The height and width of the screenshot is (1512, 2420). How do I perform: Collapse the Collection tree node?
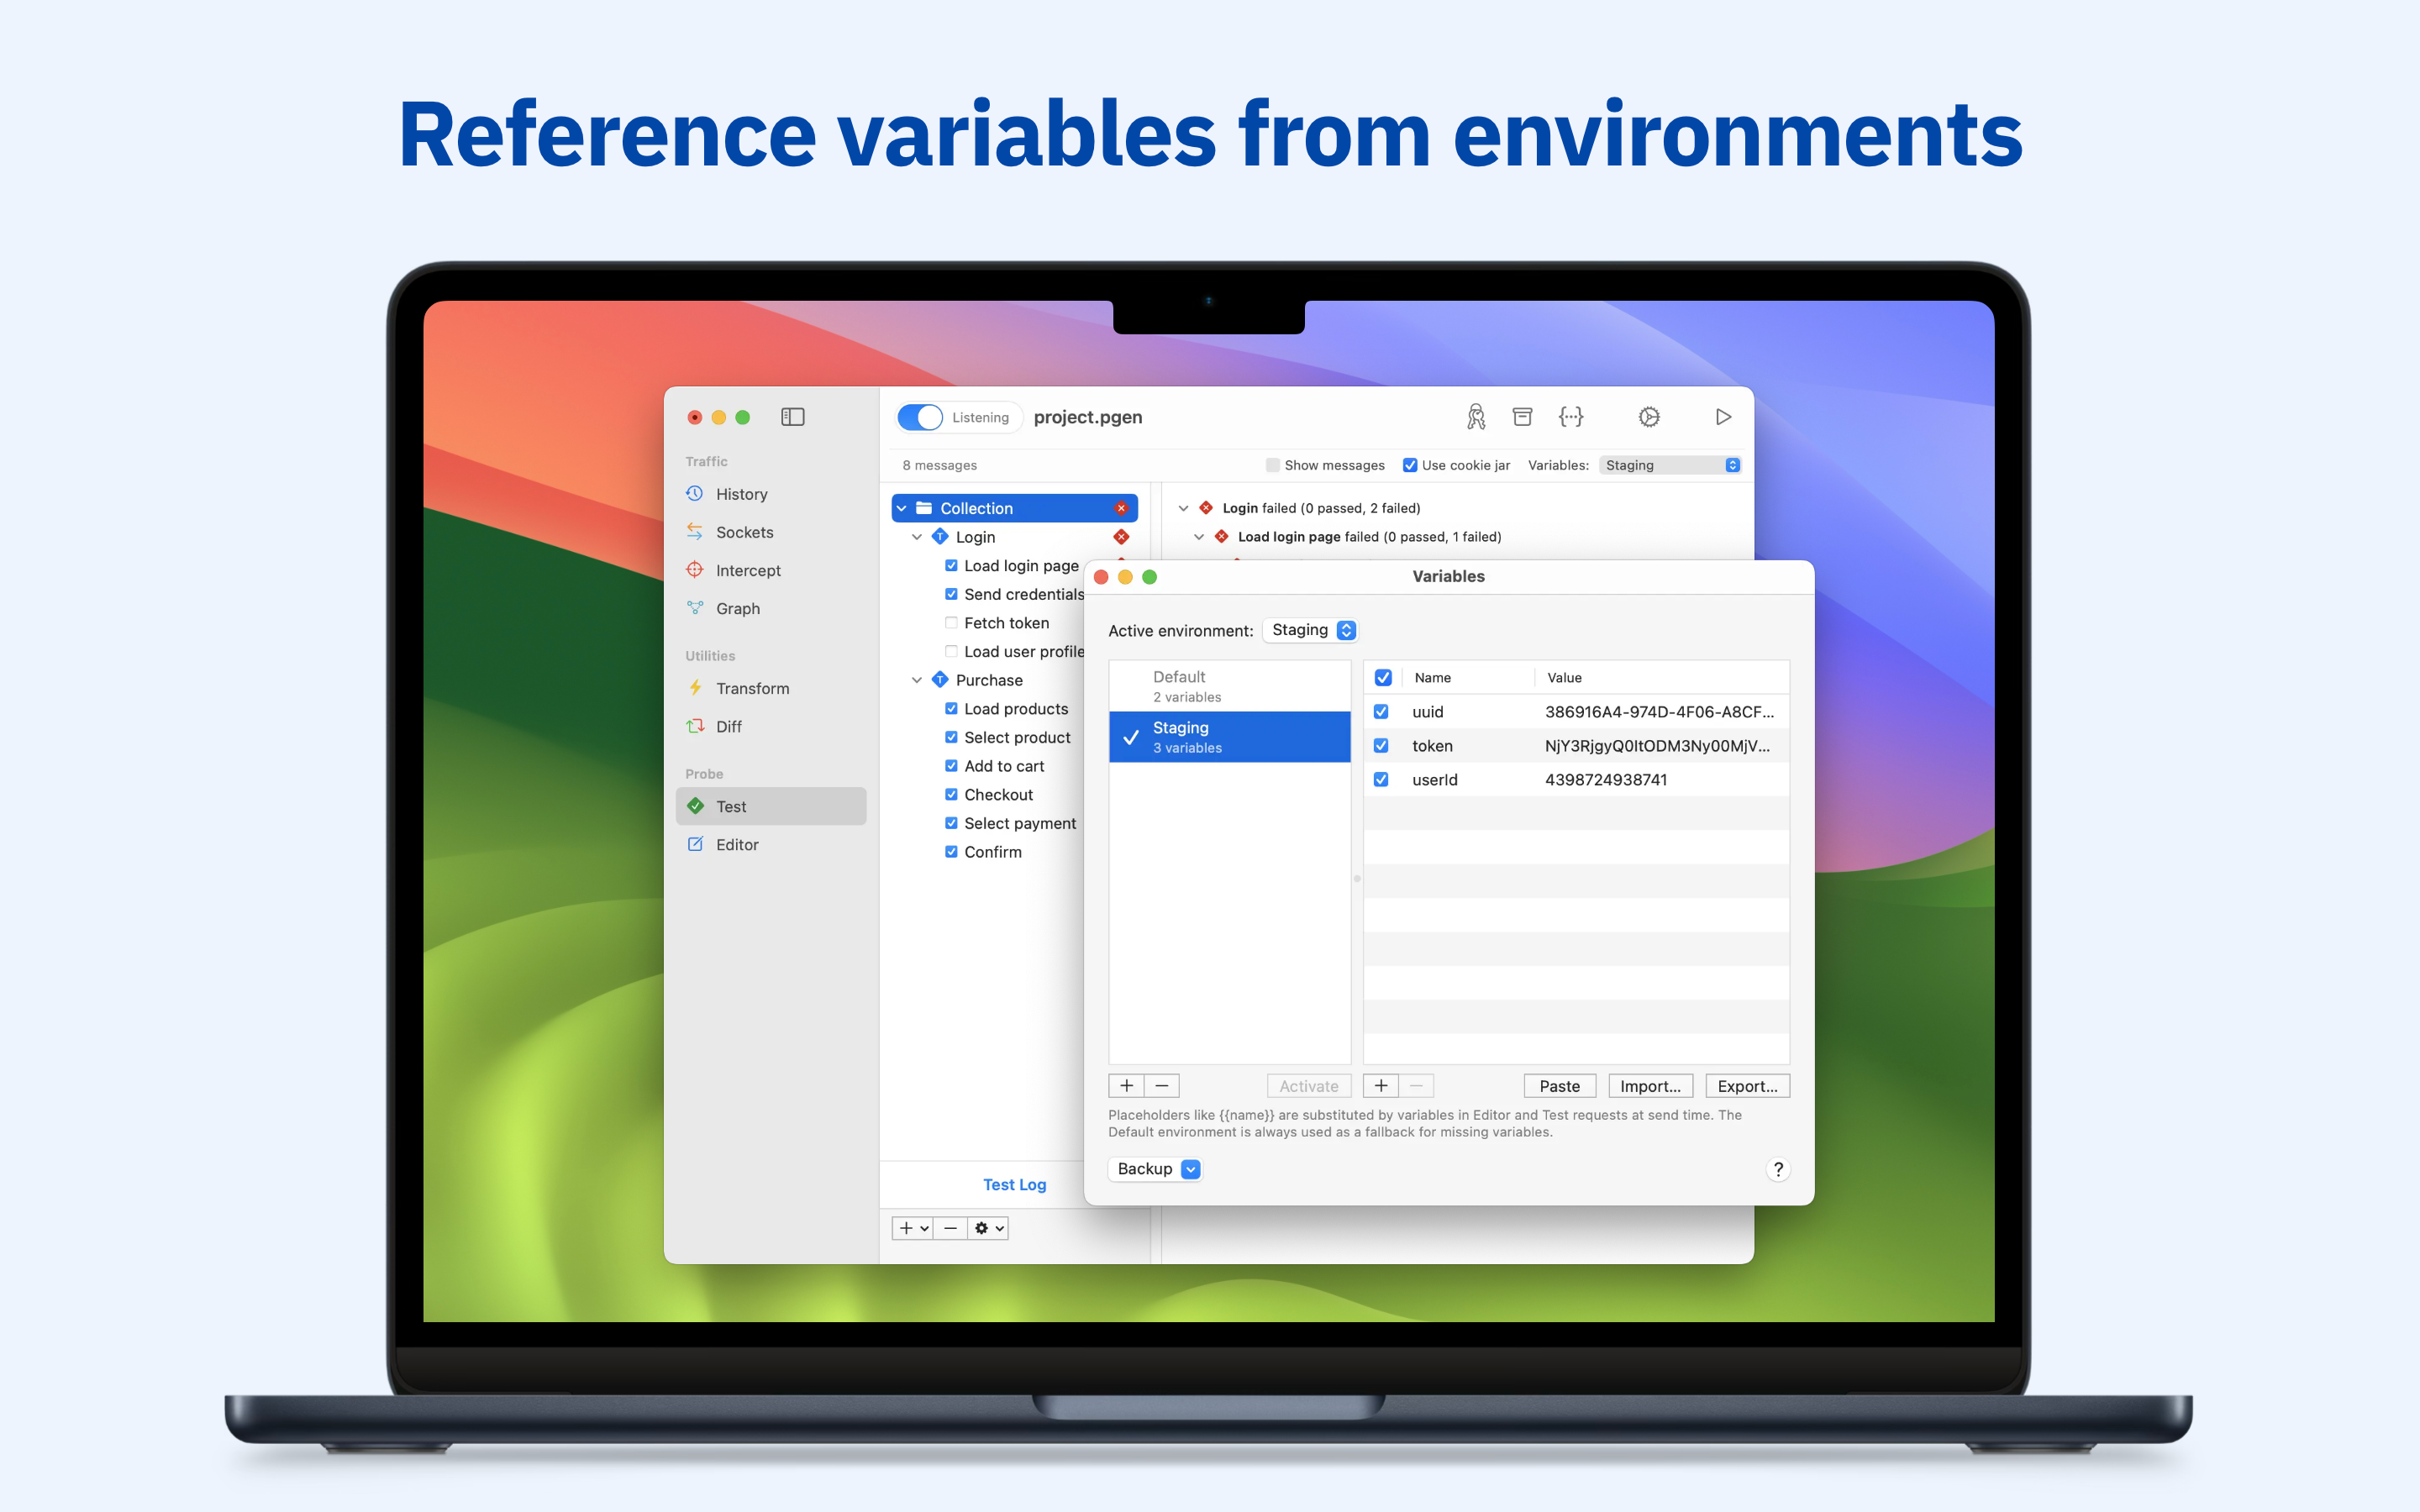[901, 508]
